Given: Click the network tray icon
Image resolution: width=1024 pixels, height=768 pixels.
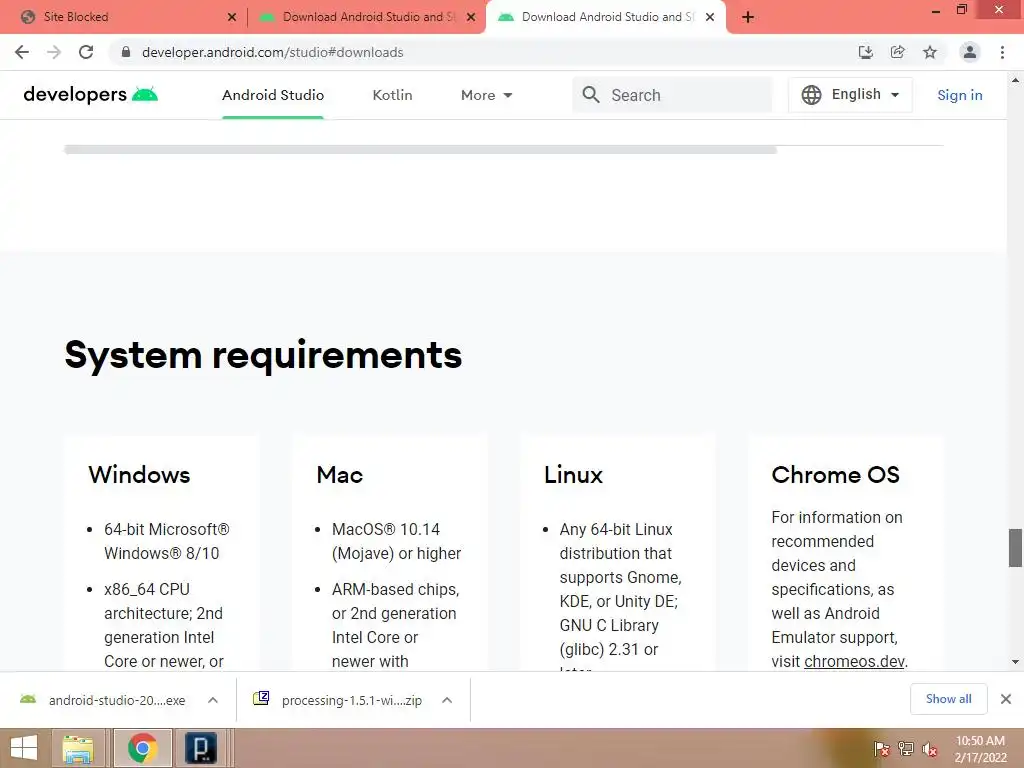Looking at the screenshot, I should pyautogui.click(x=906, y=749).
